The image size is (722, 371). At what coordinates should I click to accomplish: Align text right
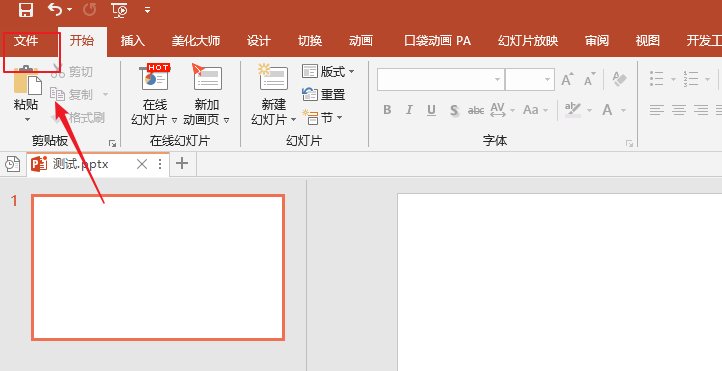(701, 110)
